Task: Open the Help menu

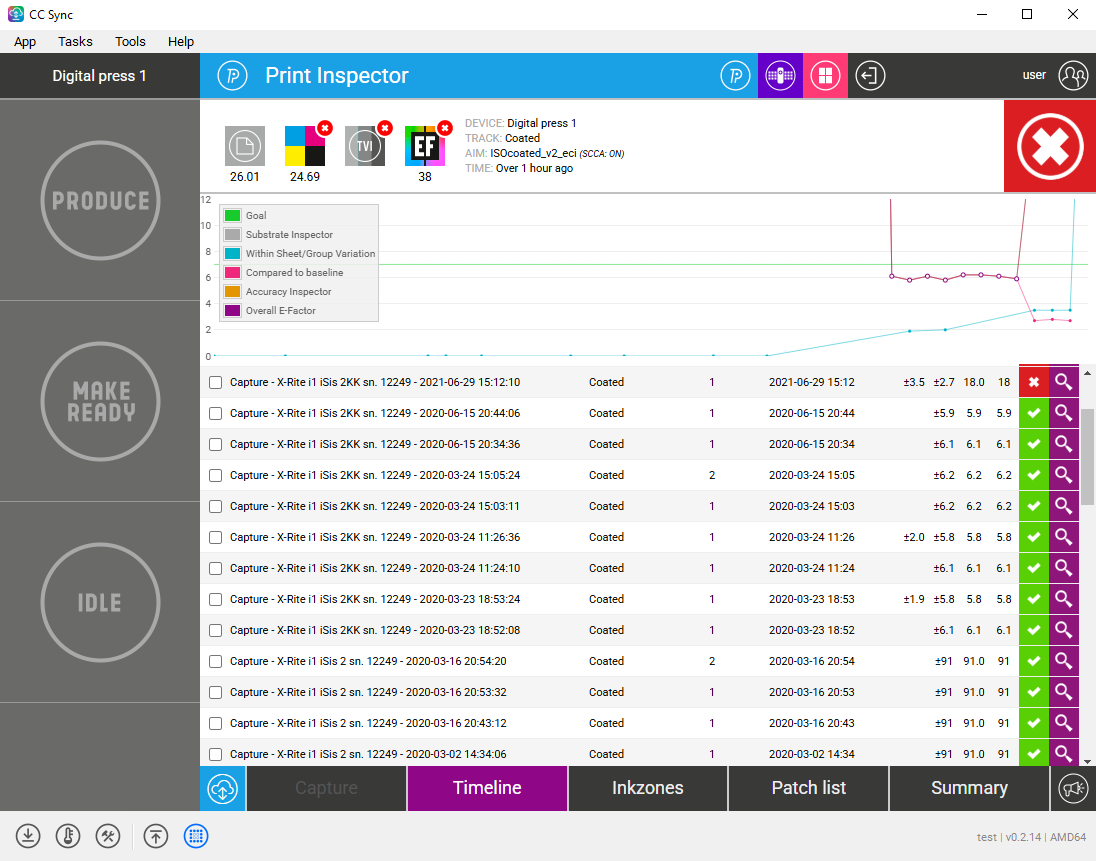Action: click(181, 42)
